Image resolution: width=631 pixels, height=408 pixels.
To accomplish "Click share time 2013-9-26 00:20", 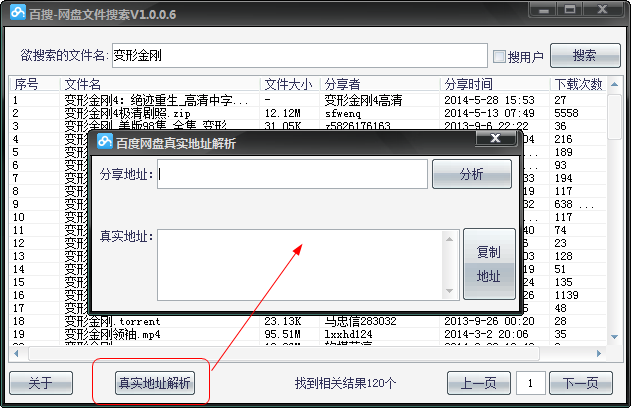I will click(x=489, y=321).
